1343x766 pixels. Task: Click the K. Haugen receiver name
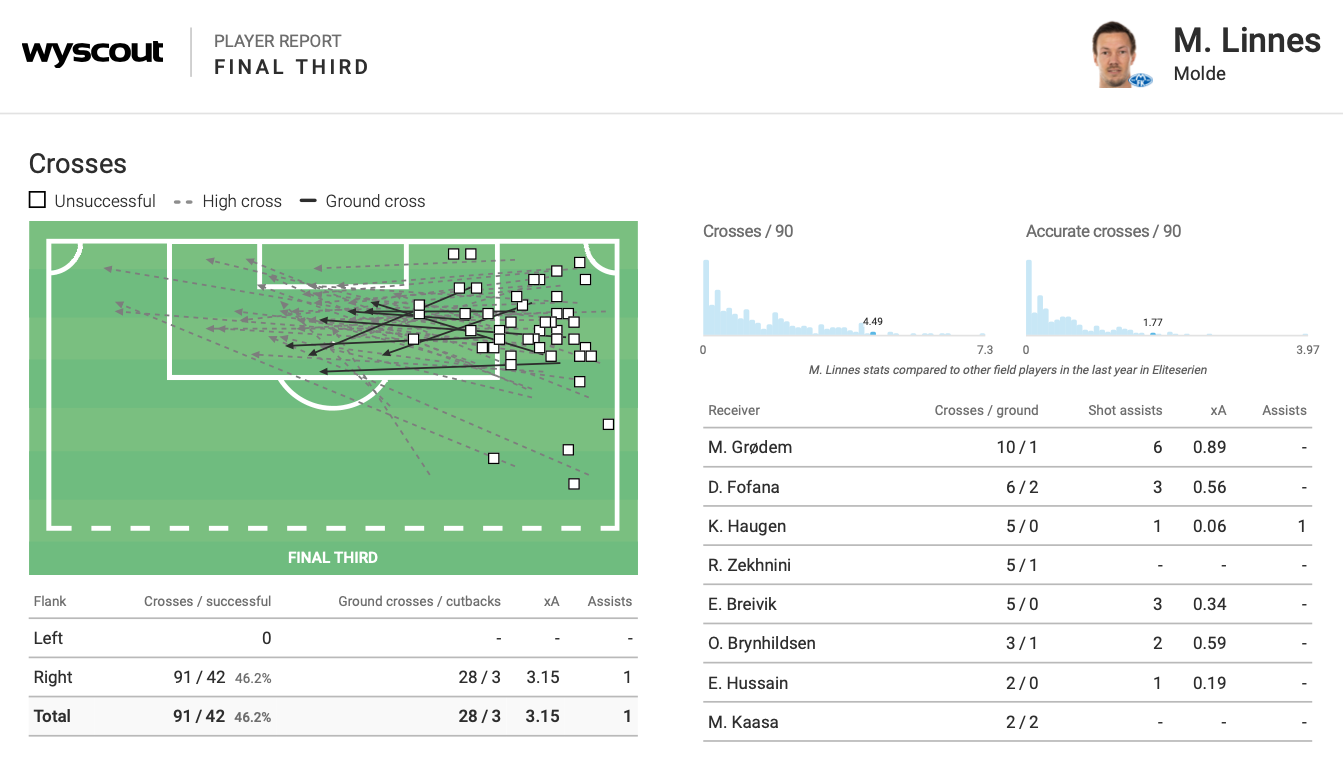pyautogui.click(x=746, y=526)
